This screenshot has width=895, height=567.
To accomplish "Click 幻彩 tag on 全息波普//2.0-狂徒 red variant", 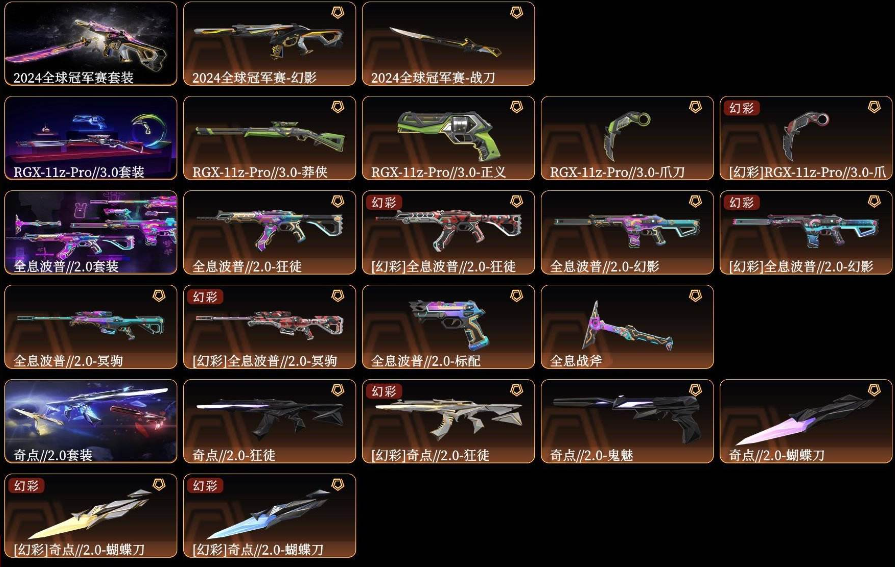I will tap(384, 202).
